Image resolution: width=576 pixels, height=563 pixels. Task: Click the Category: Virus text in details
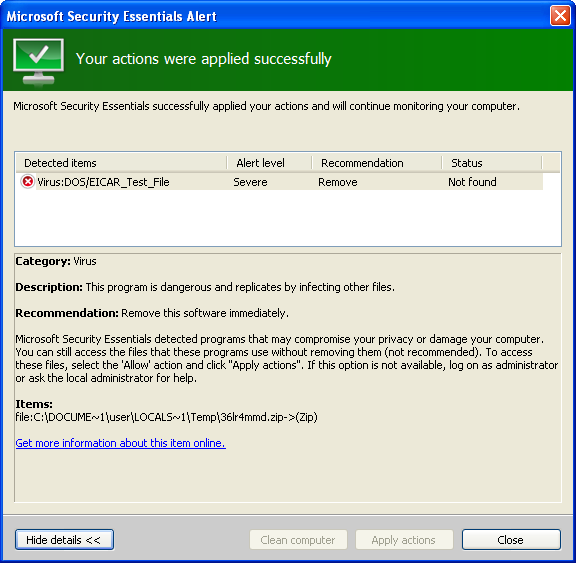click(x=56, y=261)
